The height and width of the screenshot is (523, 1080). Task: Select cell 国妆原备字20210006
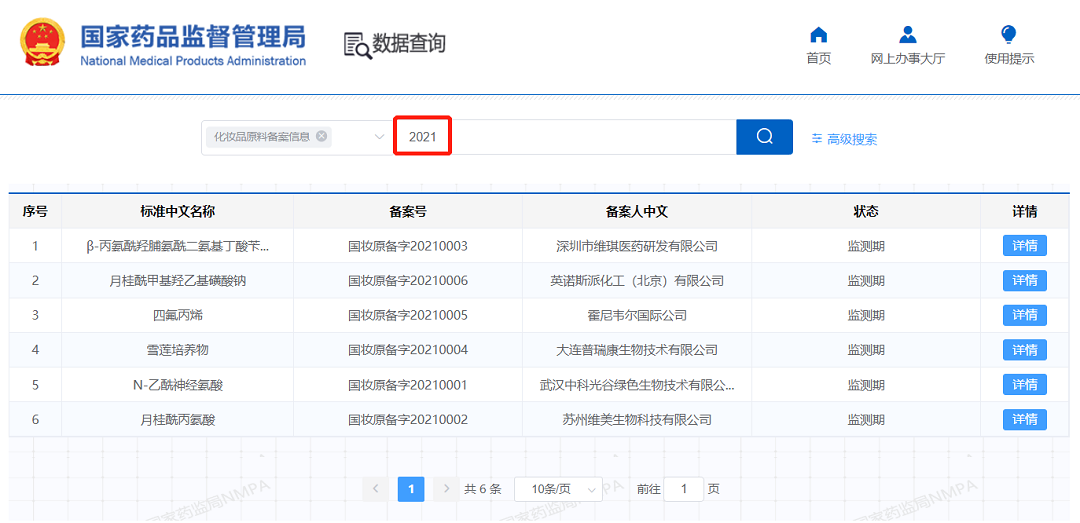click(x=408, y=280)
